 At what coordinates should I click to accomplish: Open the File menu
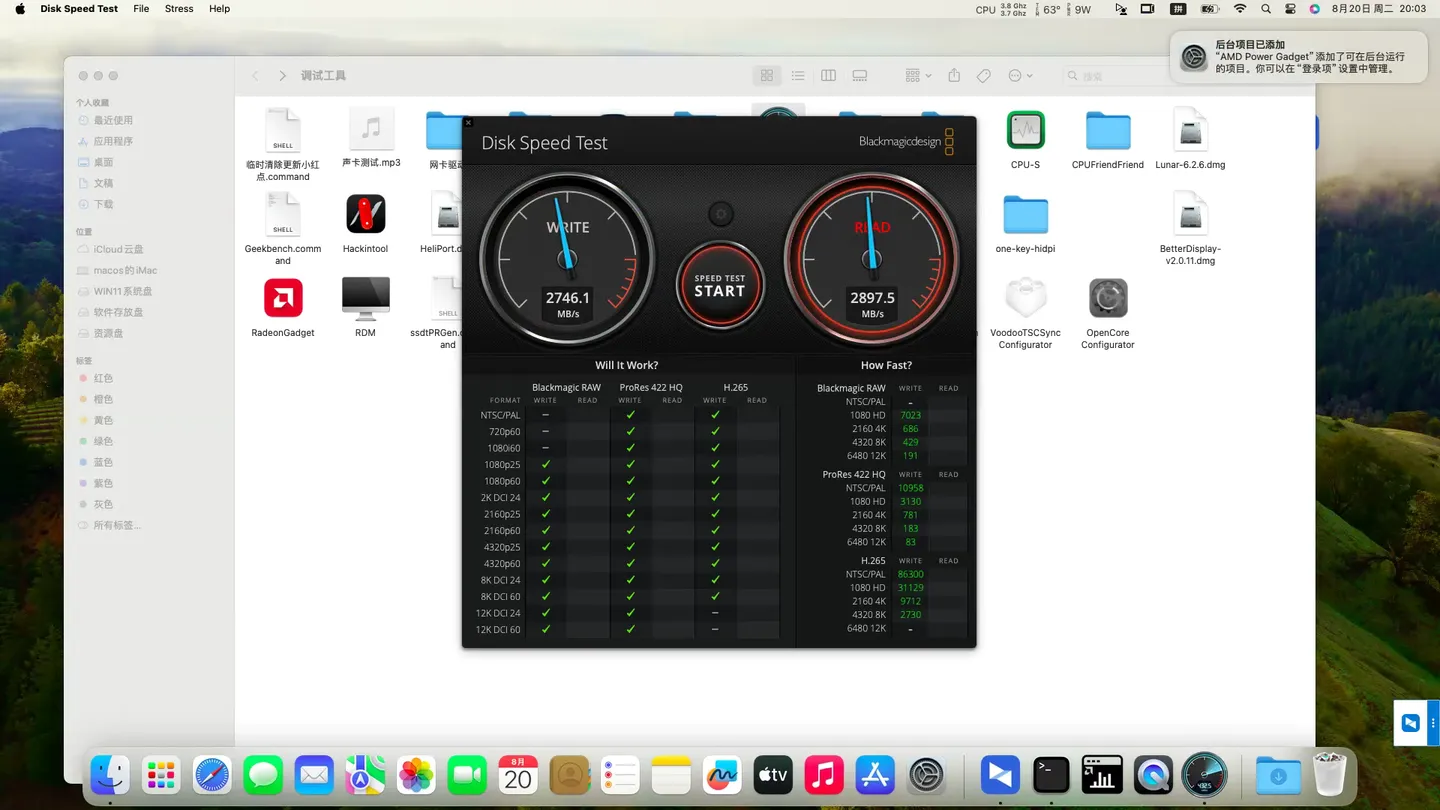click(x=141, y=9)
